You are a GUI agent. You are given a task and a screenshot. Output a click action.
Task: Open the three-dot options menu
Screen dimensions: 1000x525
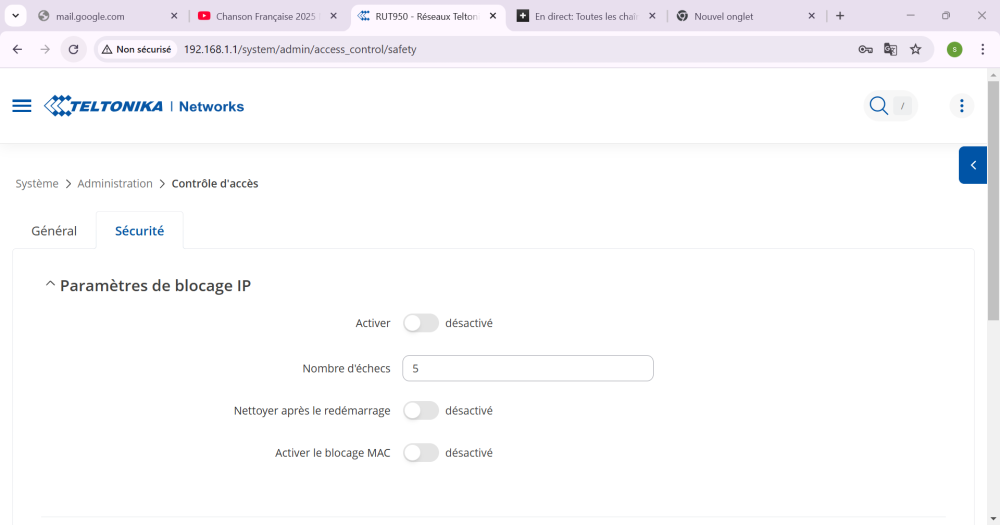click(x=961, y=106)
